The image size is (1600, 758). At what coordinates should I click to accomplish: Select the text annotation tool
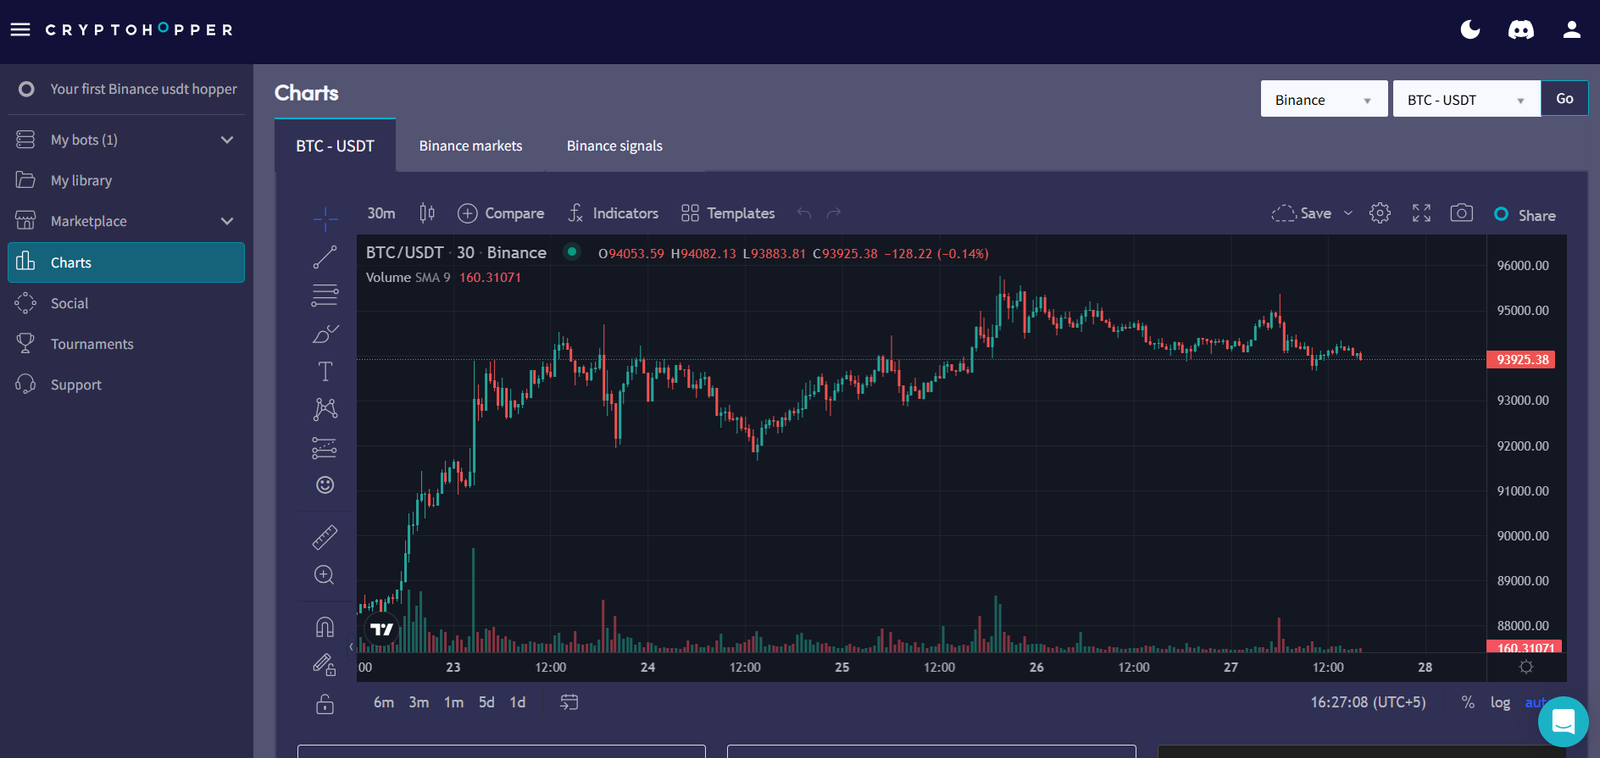(325, 371)
